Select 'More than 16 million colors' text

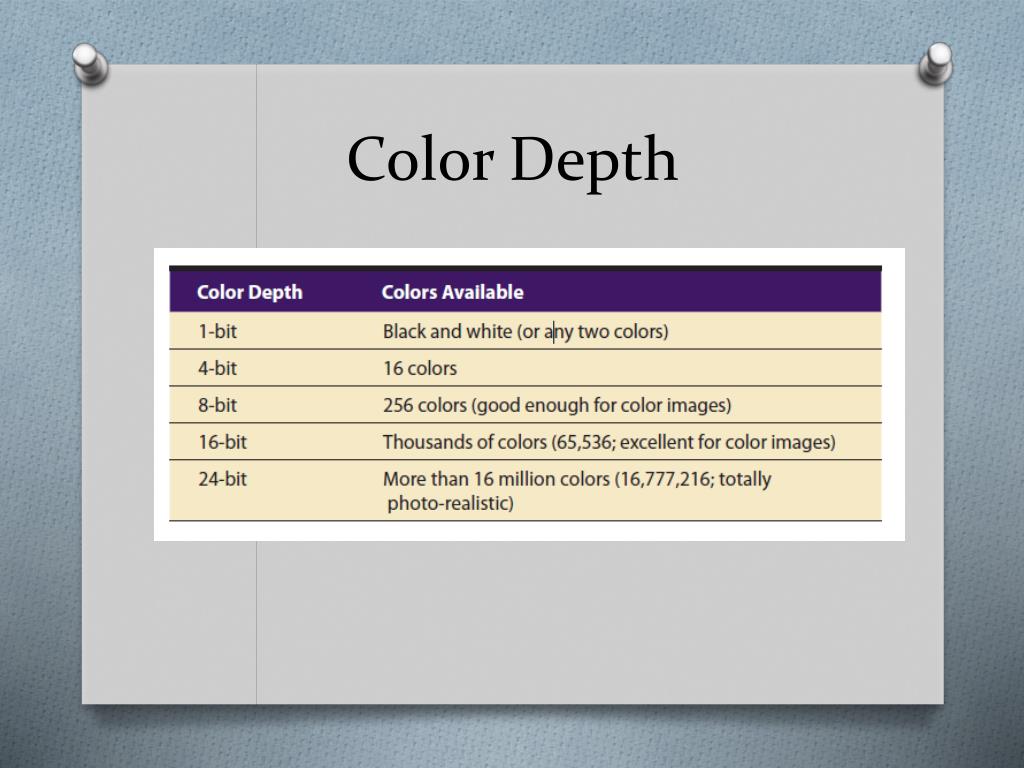[496, 479]
